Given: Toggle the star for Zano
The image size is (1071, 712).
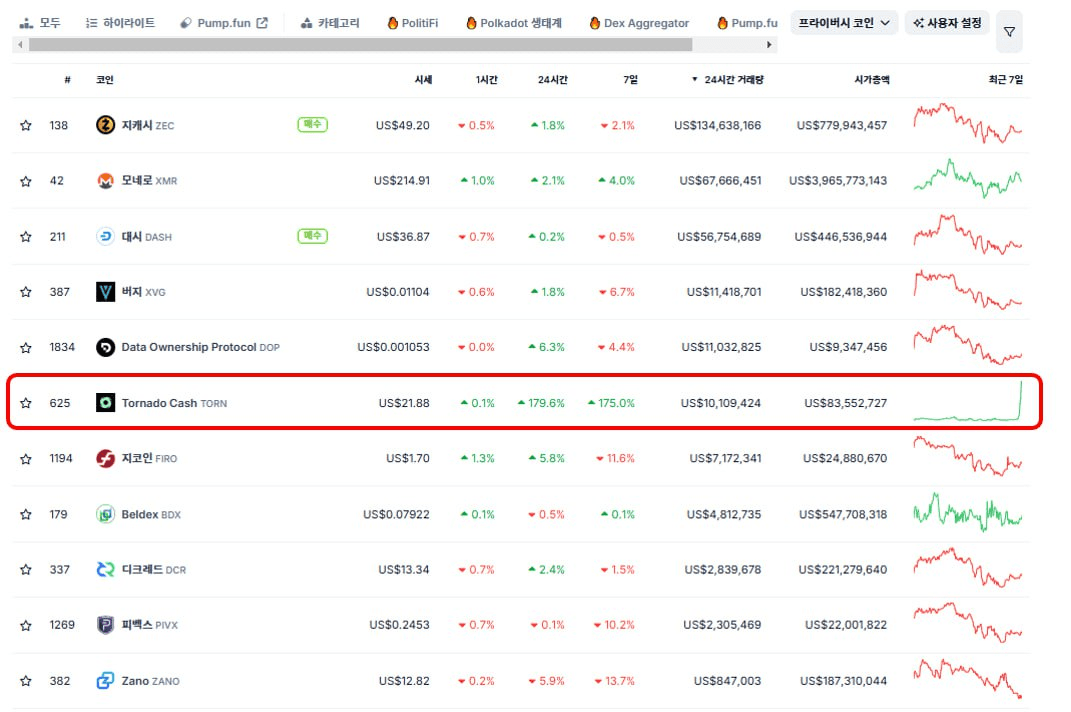Looking at the screenshot, I should coord(26,681).
